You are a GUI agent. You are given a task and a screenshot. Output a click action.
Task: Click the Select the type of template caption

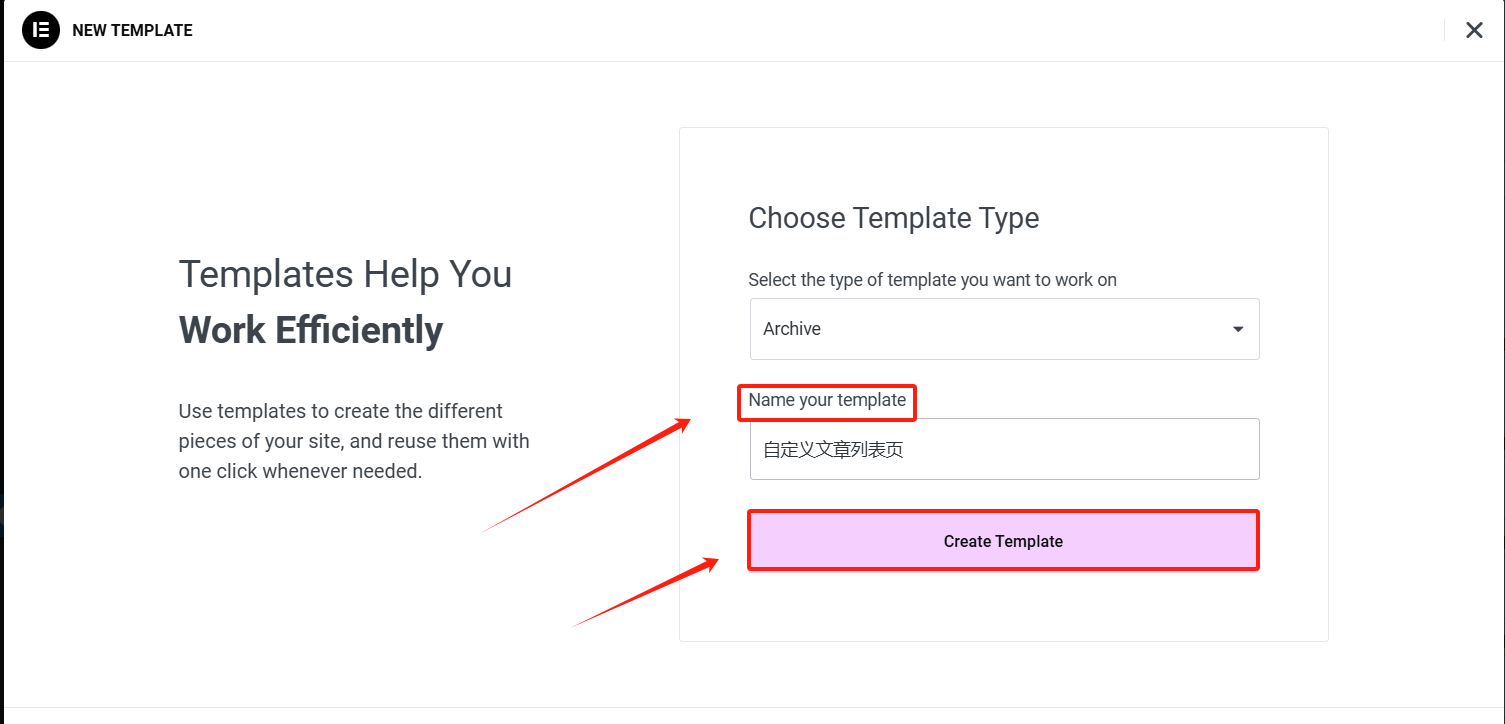(932, 280)
